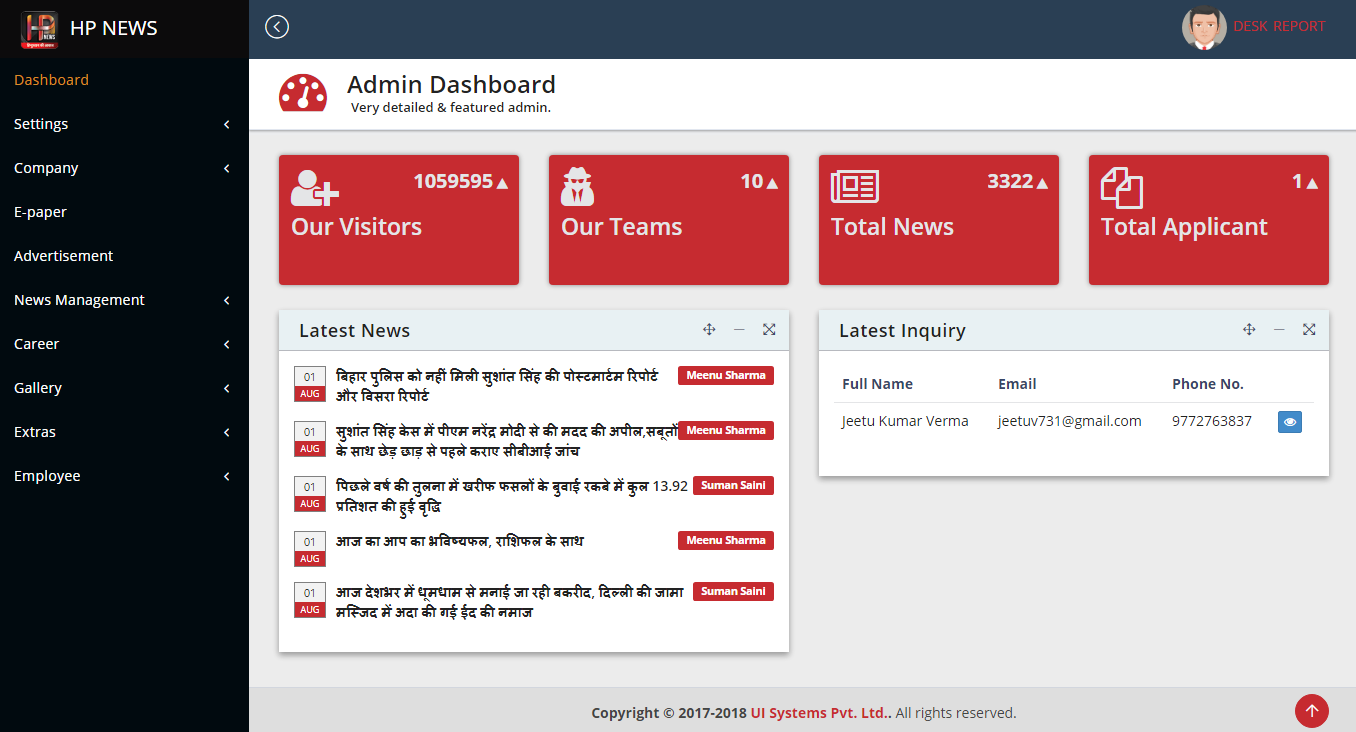Open the E-paper menu item
1356x732 pixels.
pyautogui.click(x=41, y=212)
